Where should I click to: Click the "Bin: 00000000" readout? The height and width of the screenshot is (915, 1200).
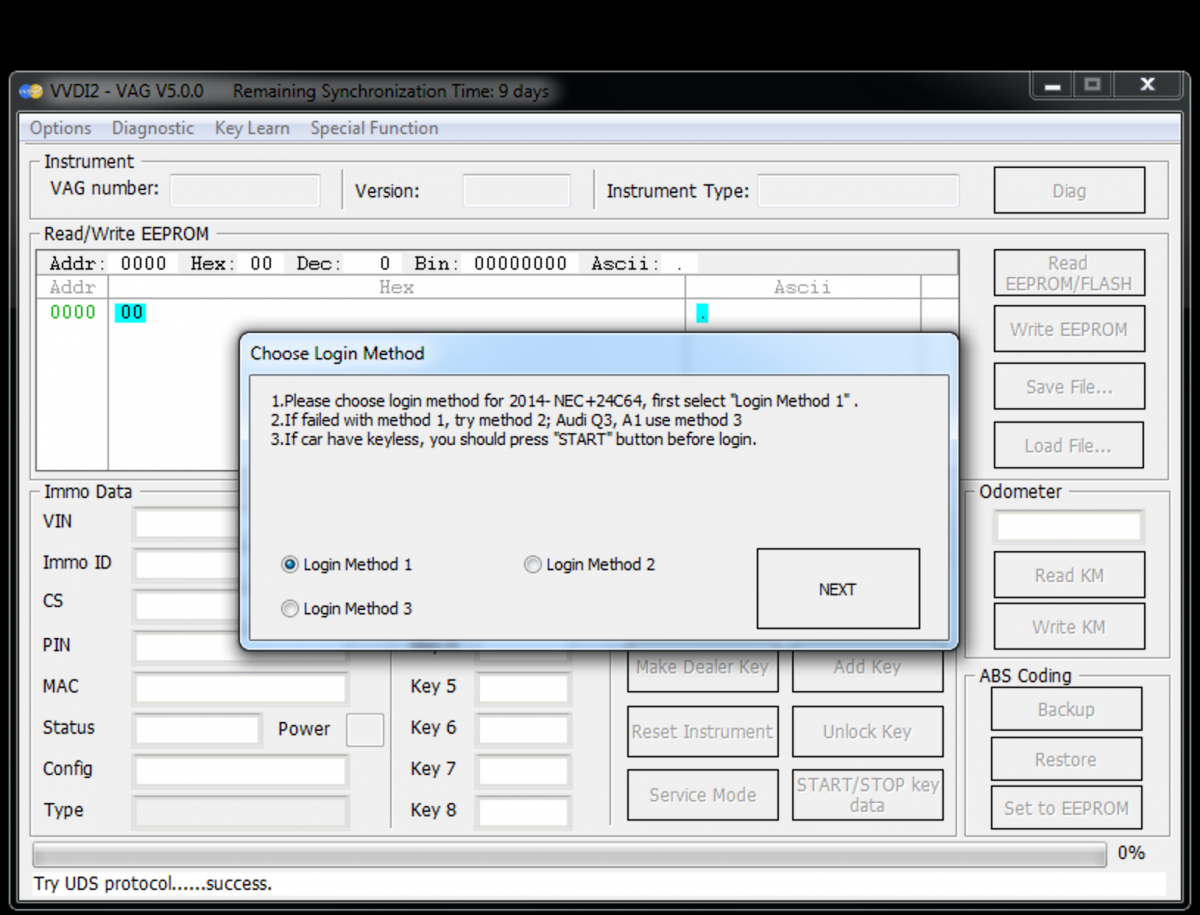490,264
